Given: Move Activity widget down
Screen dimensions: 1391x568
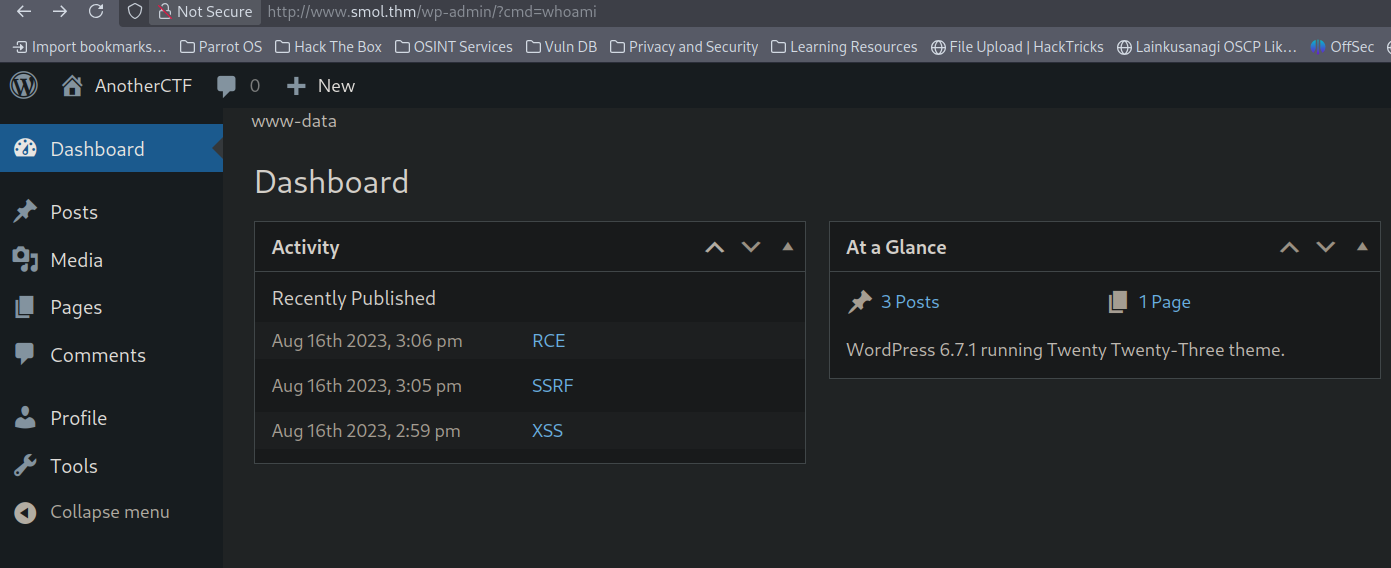Looking at the screenshot, I should pyautogui.click(x=751, y=247).
